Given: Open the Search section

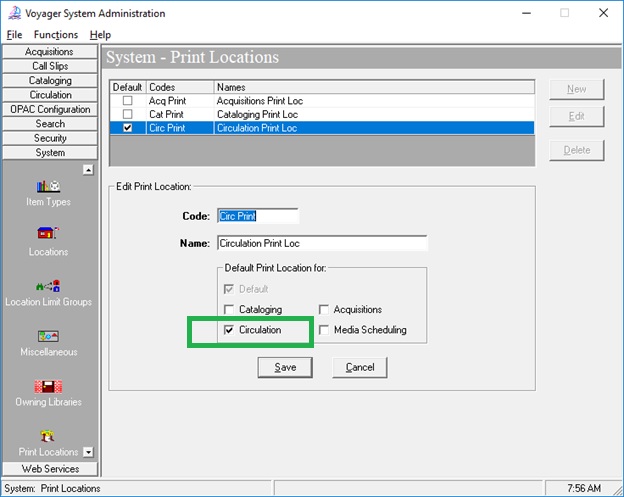Looking at the screenshot, I should pos(50,124).
